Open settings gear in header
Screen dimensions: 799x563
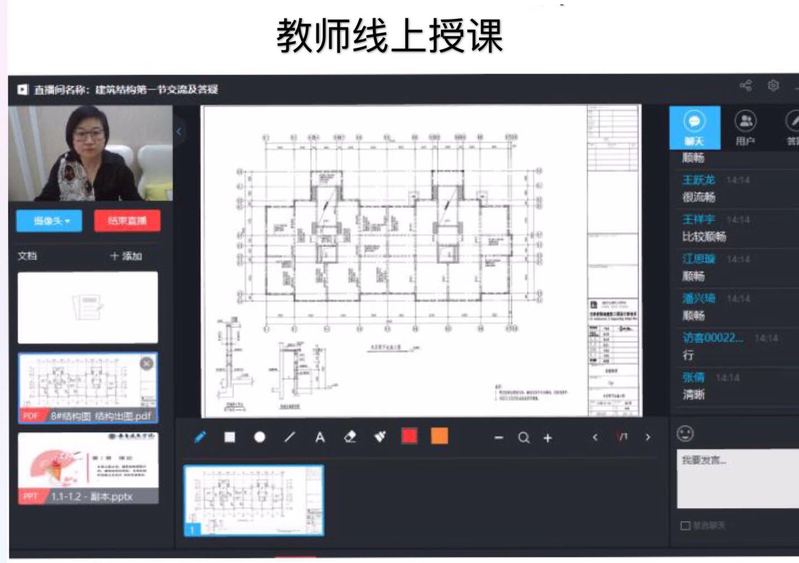click(773, 86)
